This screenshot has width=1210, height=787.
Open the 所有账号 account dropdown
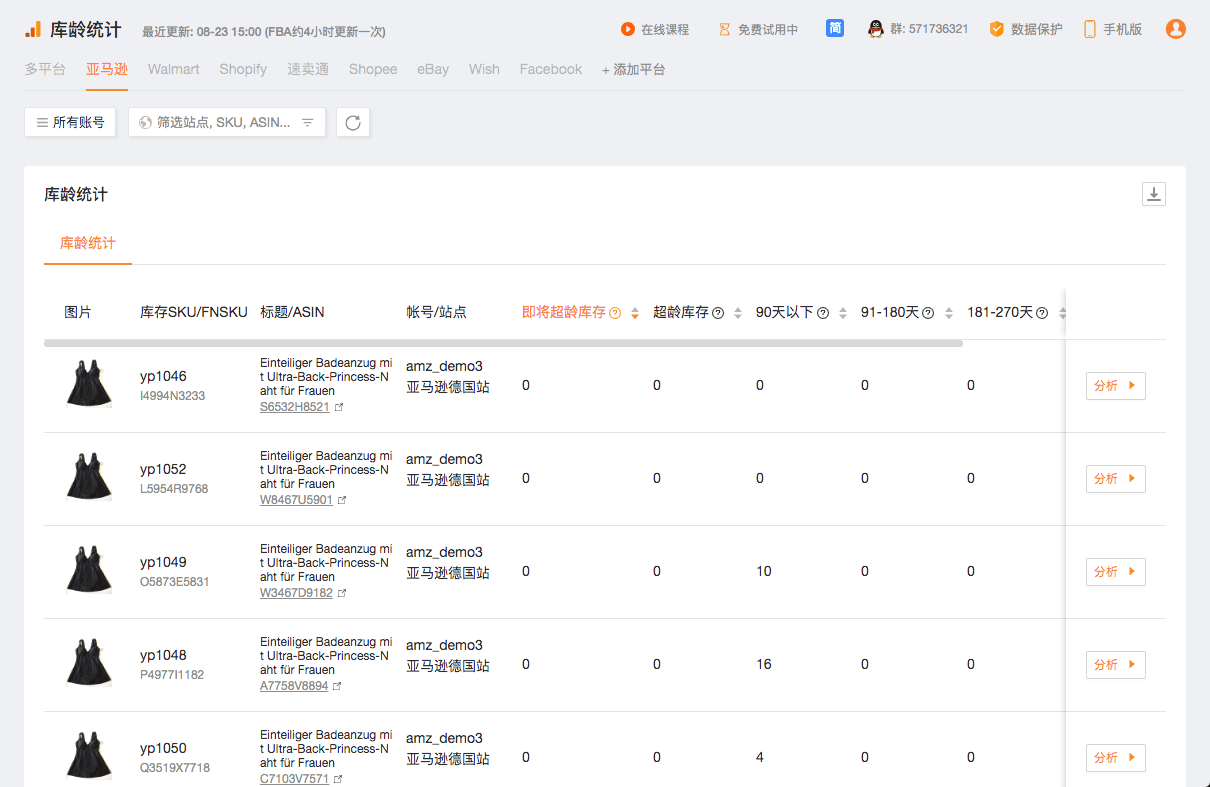[70, 122]
